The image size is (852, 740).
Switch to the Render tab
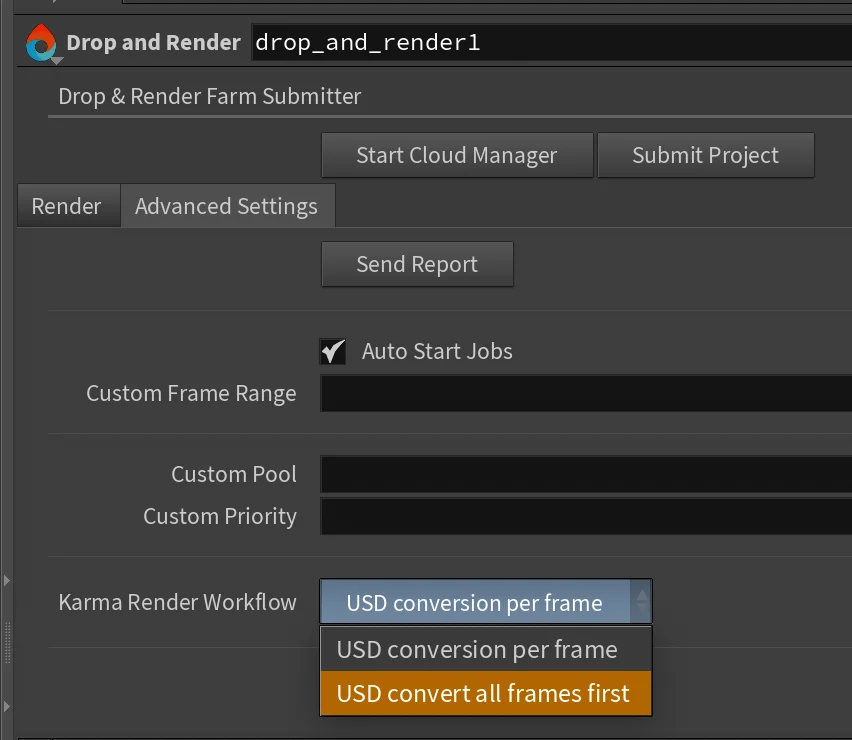(x=67, y=206)
